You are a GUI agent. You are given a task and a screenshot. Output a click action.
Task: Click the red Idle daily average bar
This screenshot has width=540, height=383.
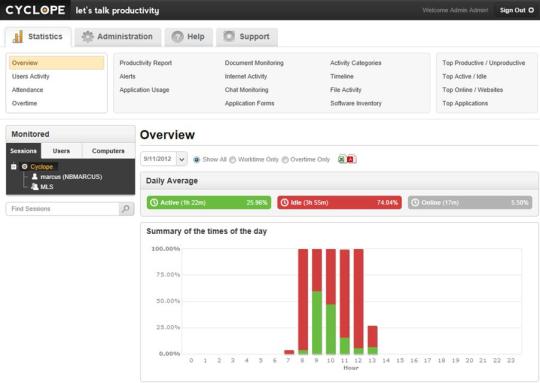click(x=340, y=203)
